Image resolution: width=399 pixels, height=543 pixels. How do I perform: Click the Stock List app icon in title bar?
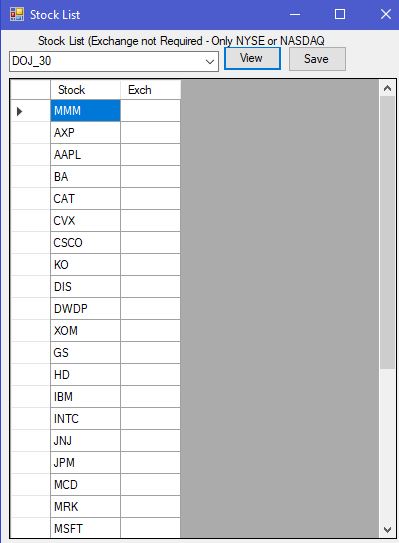point(17,15)
